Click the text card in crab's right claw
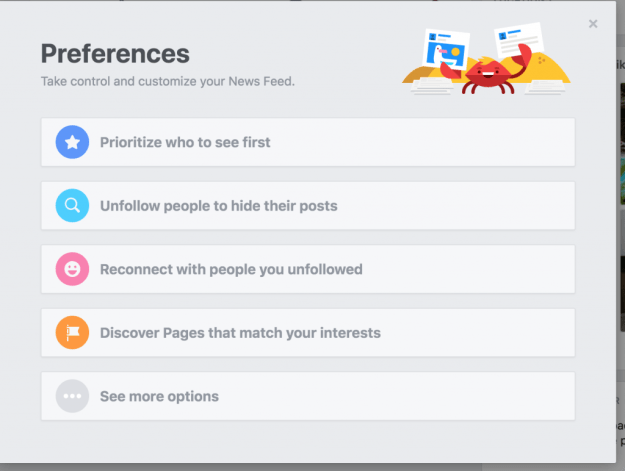Screen dimensions: 625x471 click(520, 45)
